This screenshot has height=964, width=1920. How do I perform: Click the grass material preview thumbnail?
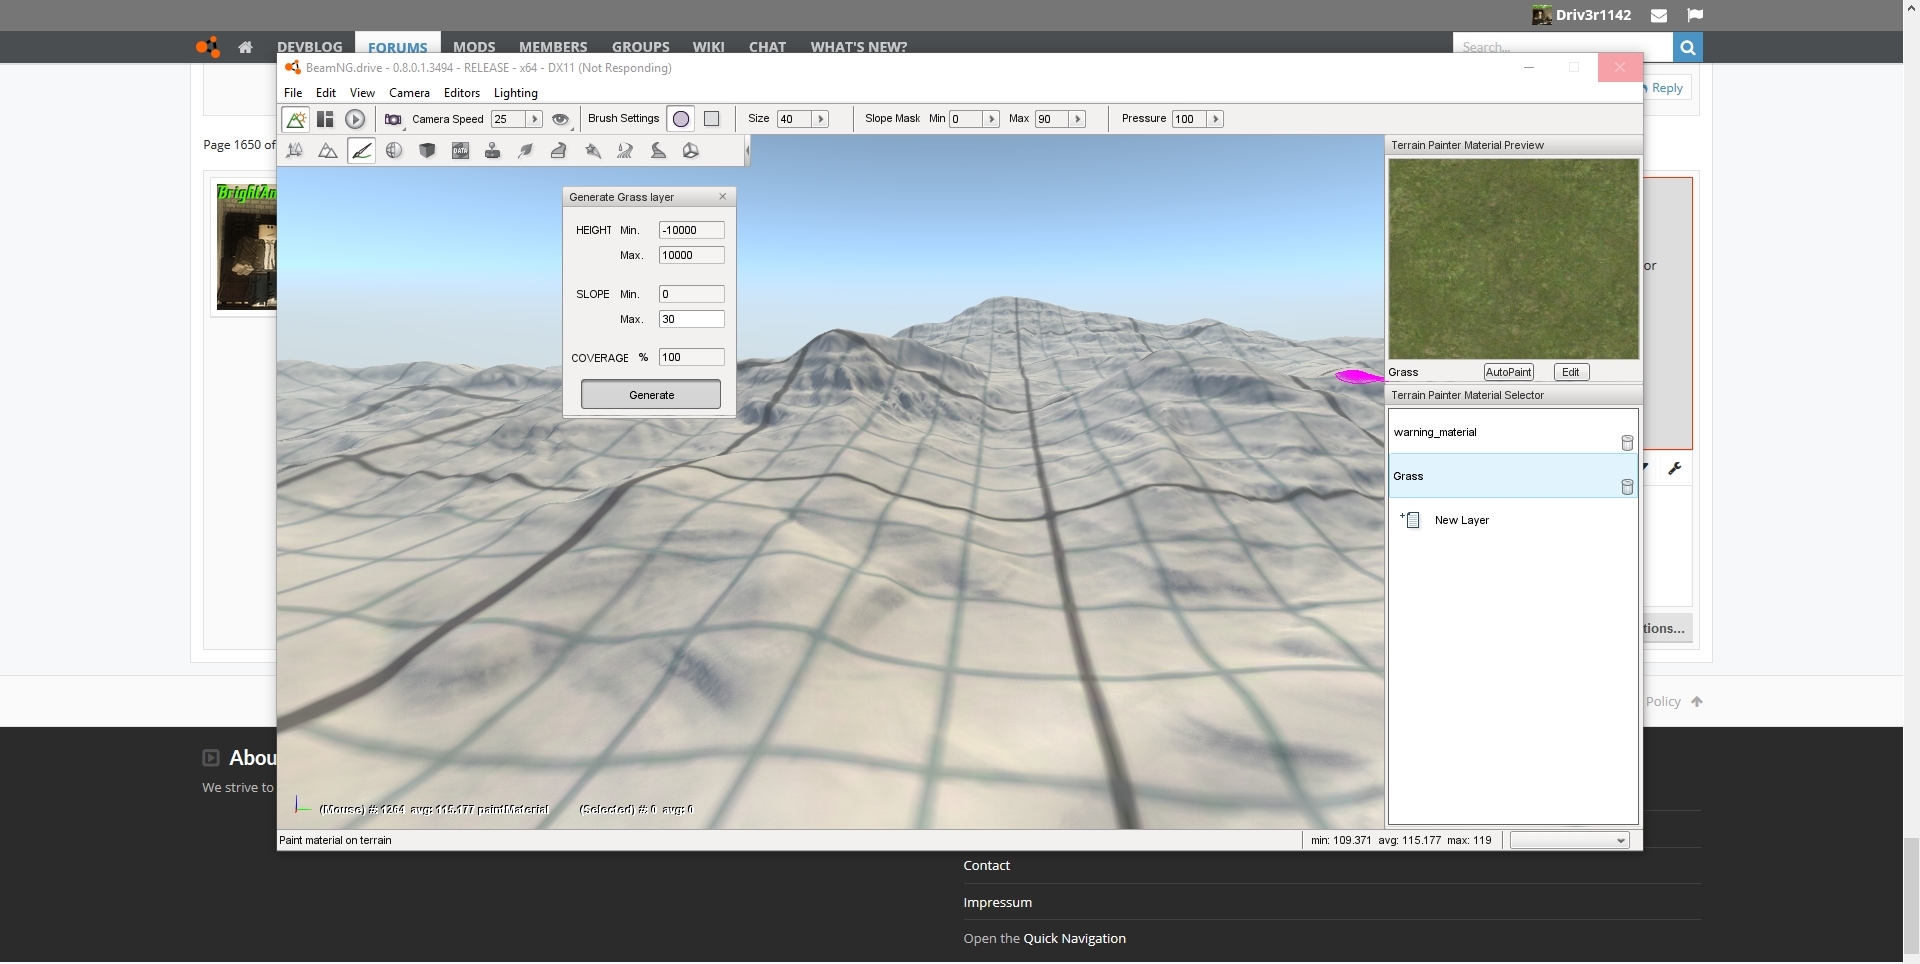pyautogui.click(x=1513, y=259)
